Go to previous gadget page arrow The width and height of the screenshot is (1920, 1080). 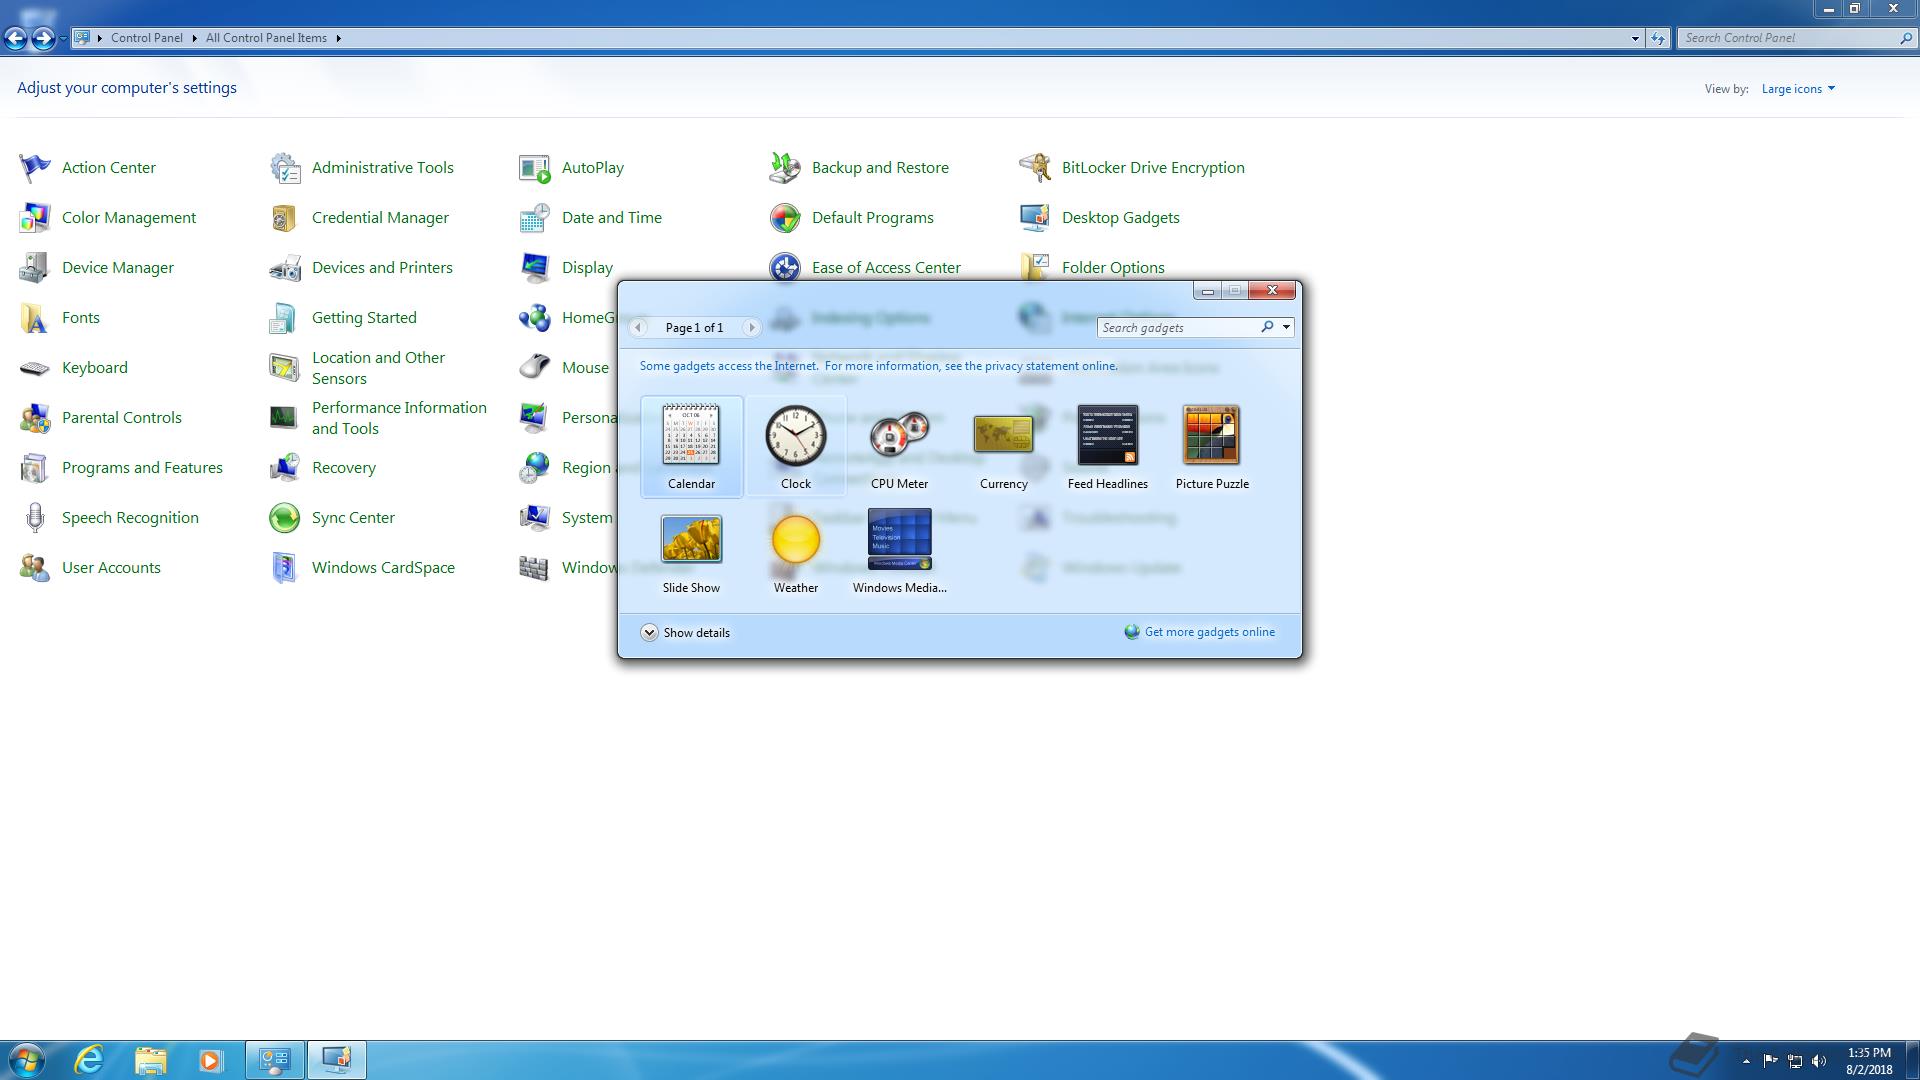638,327
